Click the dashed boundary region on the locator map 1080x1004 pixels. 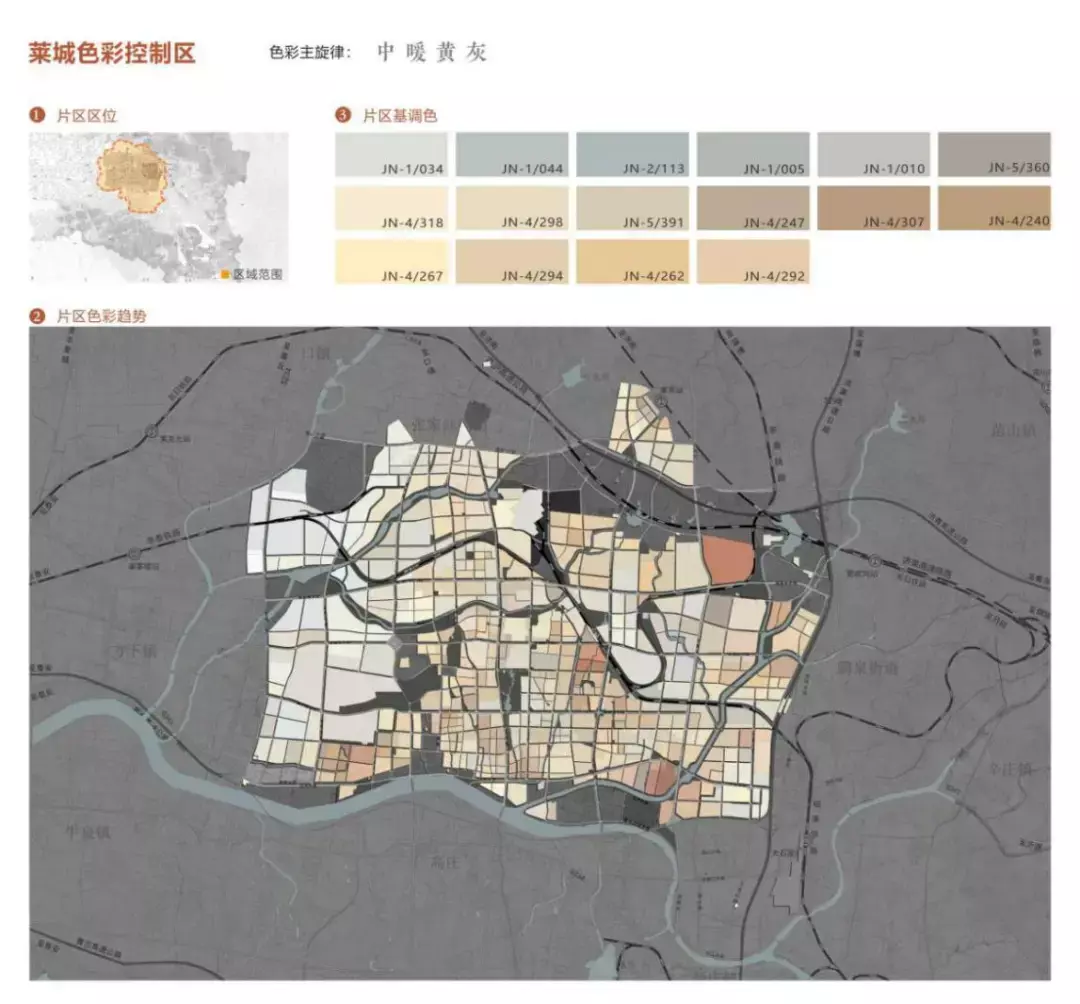pyautogui.click(x=130, y=175)
